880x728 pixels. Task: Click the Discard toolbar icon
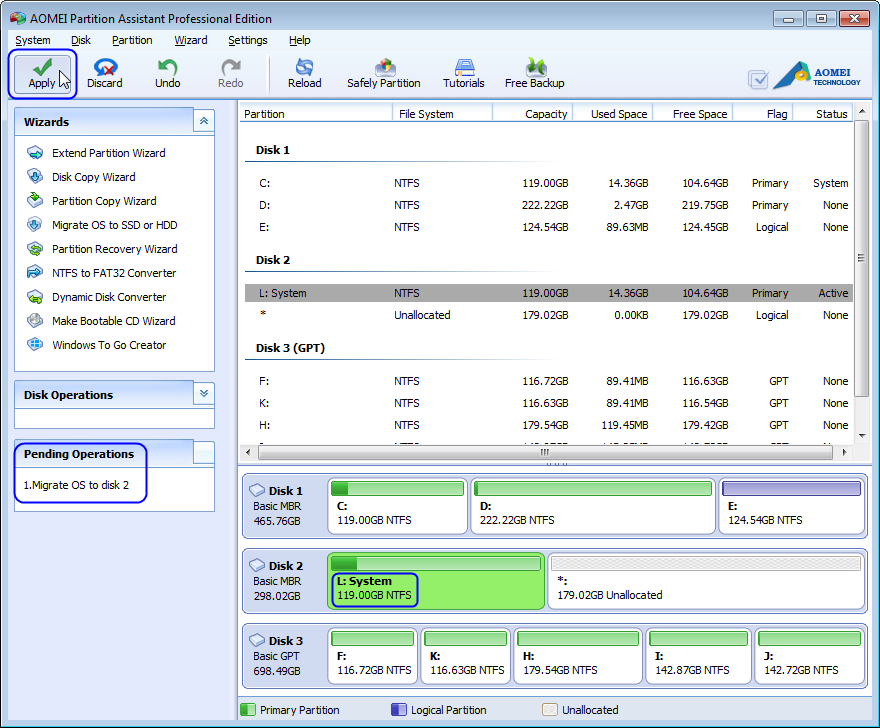coord(104,68)
